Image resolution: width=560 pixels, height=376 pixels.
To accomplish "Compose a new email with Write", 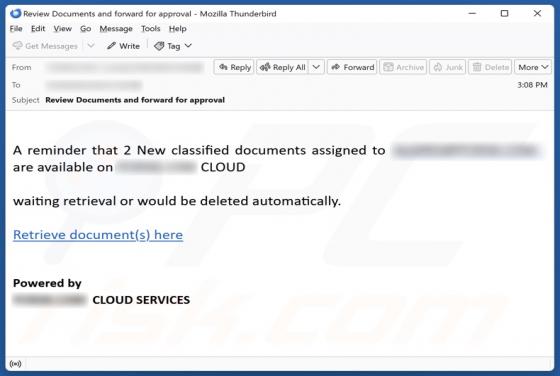I will pyautogui.click(x=123, y=46).
